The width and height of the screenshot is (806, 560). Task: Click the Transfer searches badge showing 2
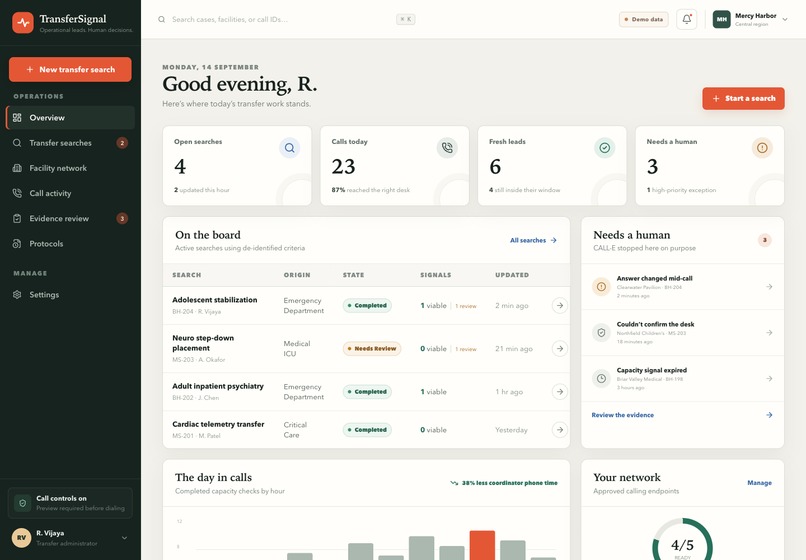pyautogui.click(x=122, y=143)
